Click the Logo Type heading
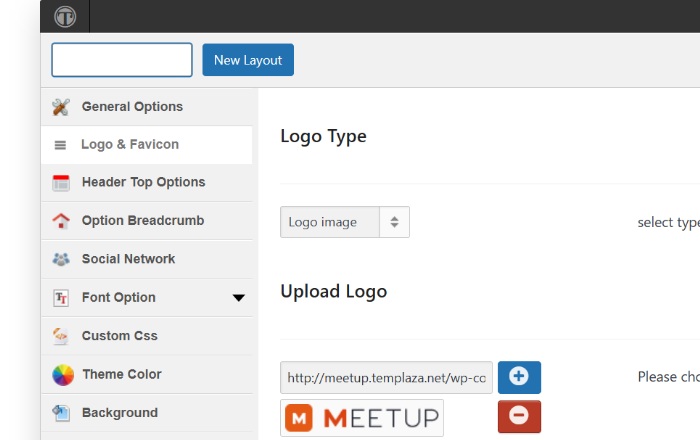This screenshot has width=700, height=440. [x=323, y=137]
